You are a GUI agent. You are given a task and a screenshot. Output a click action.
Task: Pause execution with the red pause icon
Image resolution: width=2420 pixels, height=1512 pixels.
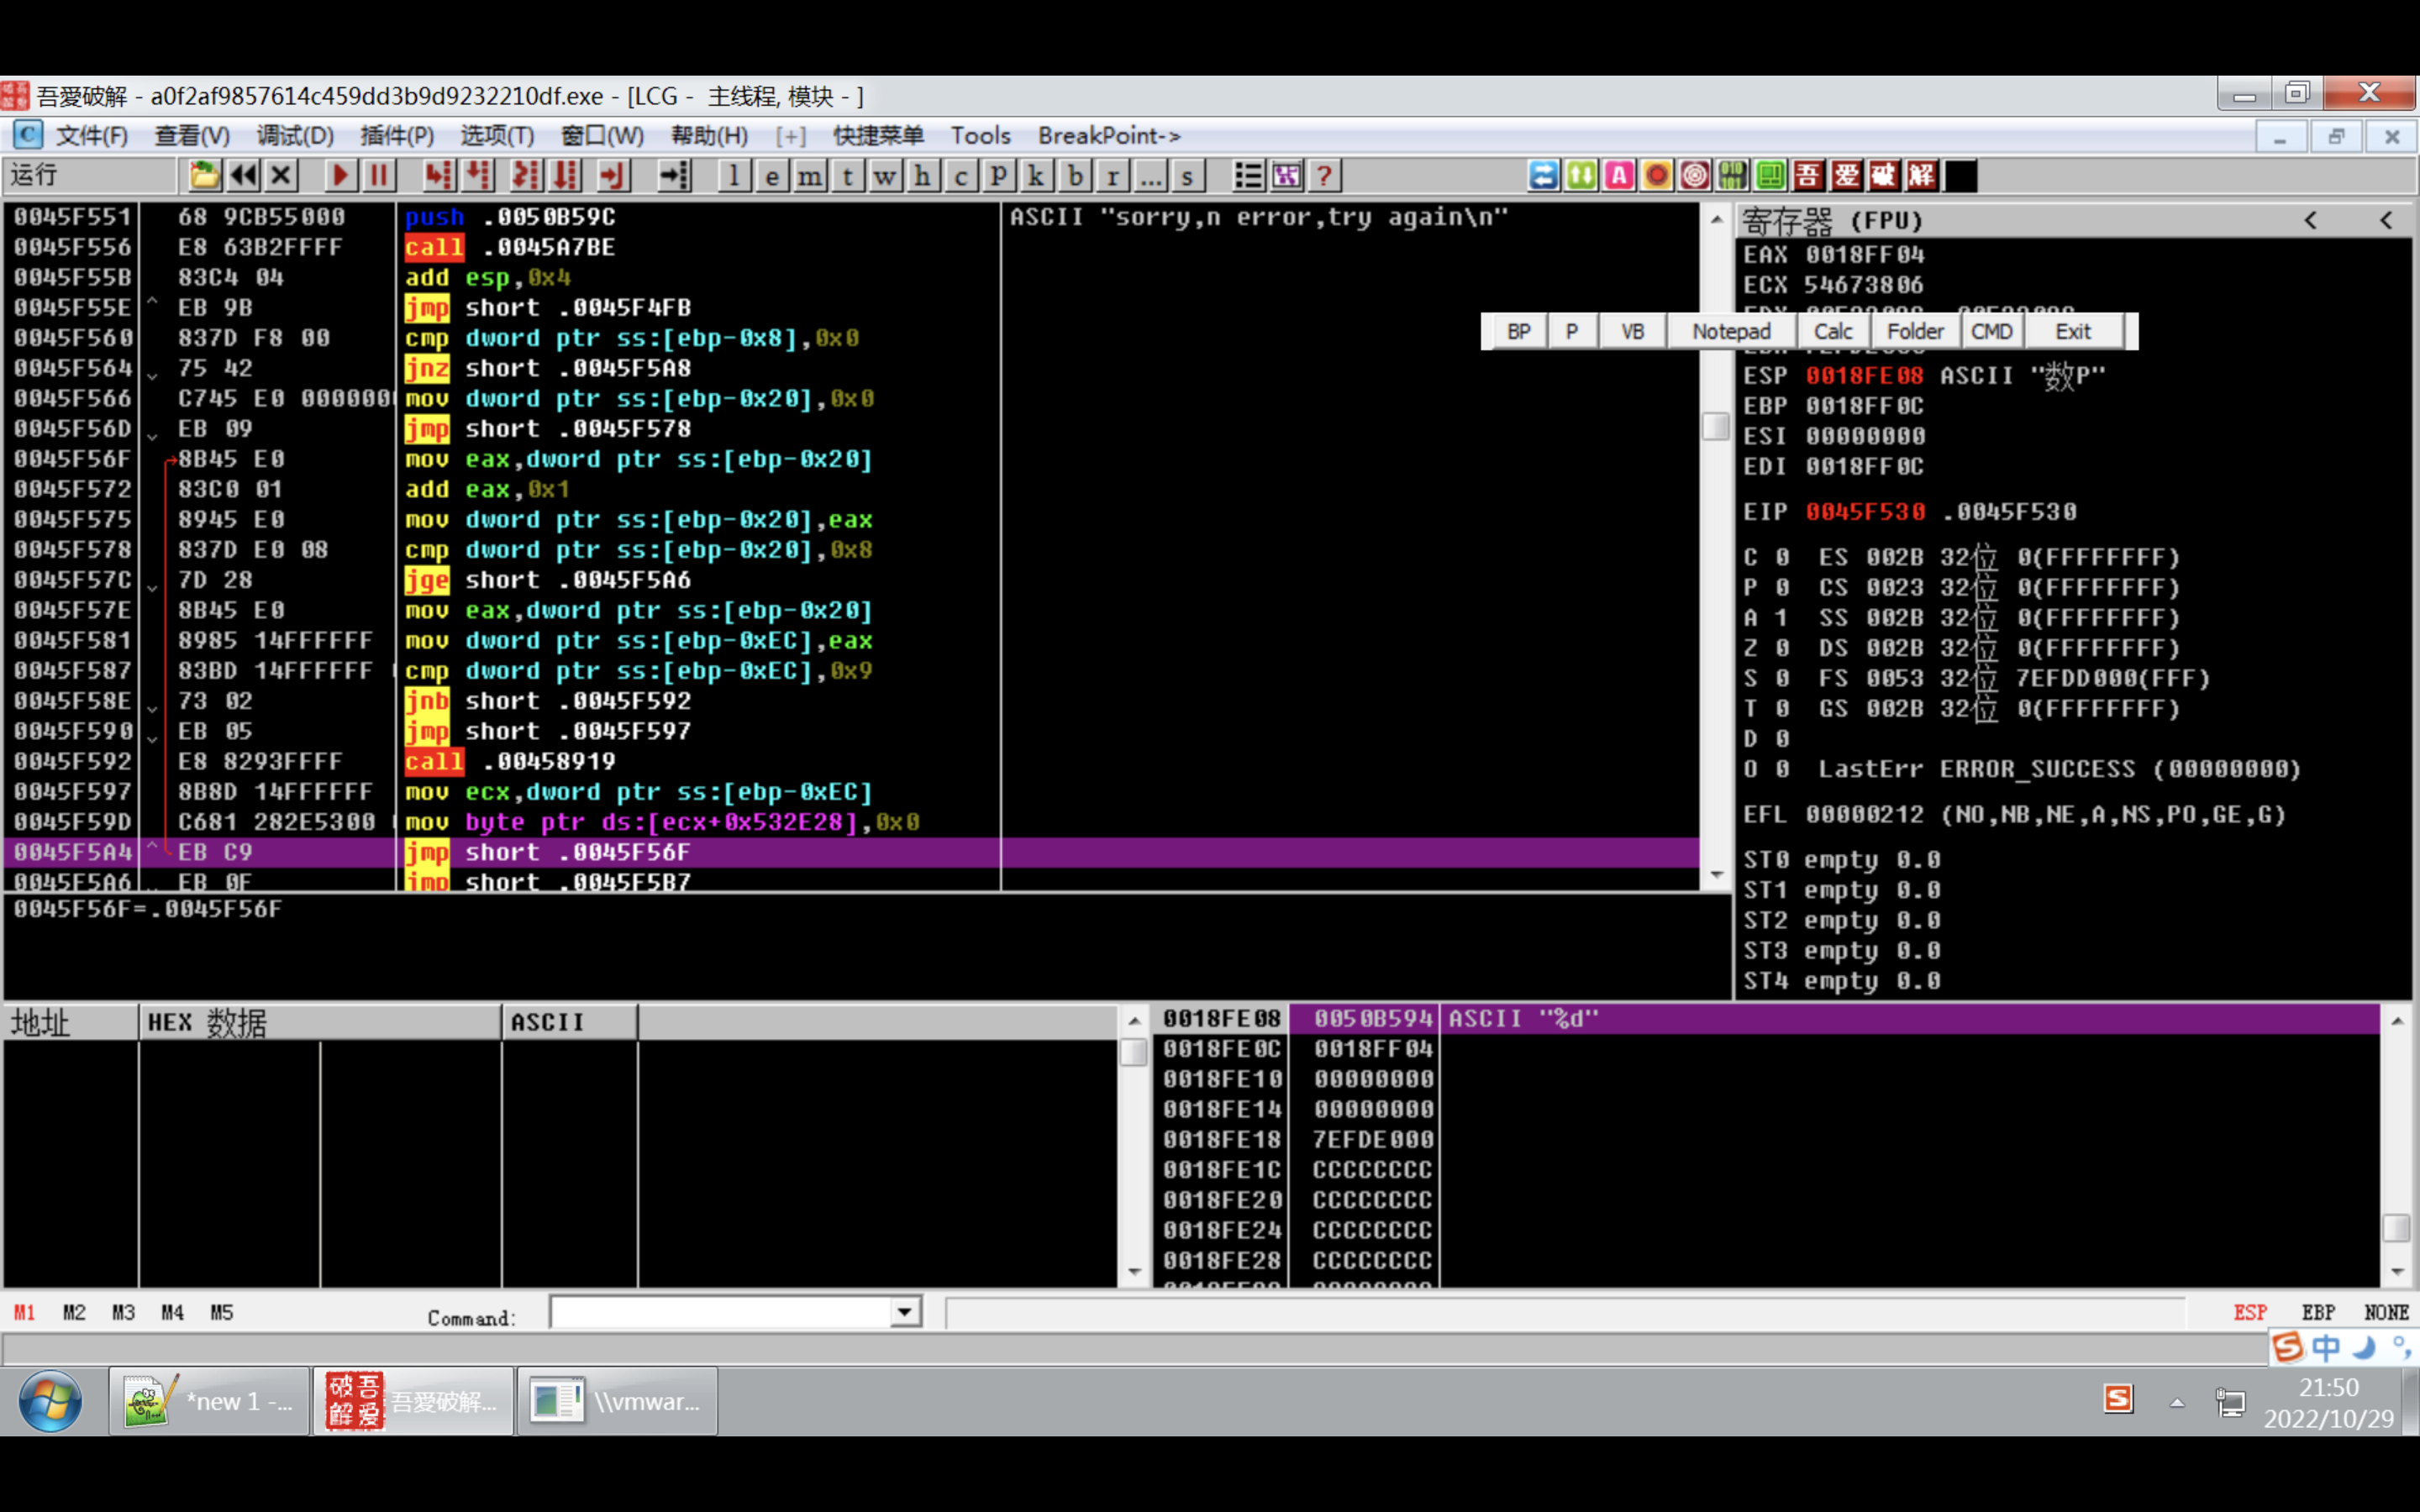coord(378,176)
